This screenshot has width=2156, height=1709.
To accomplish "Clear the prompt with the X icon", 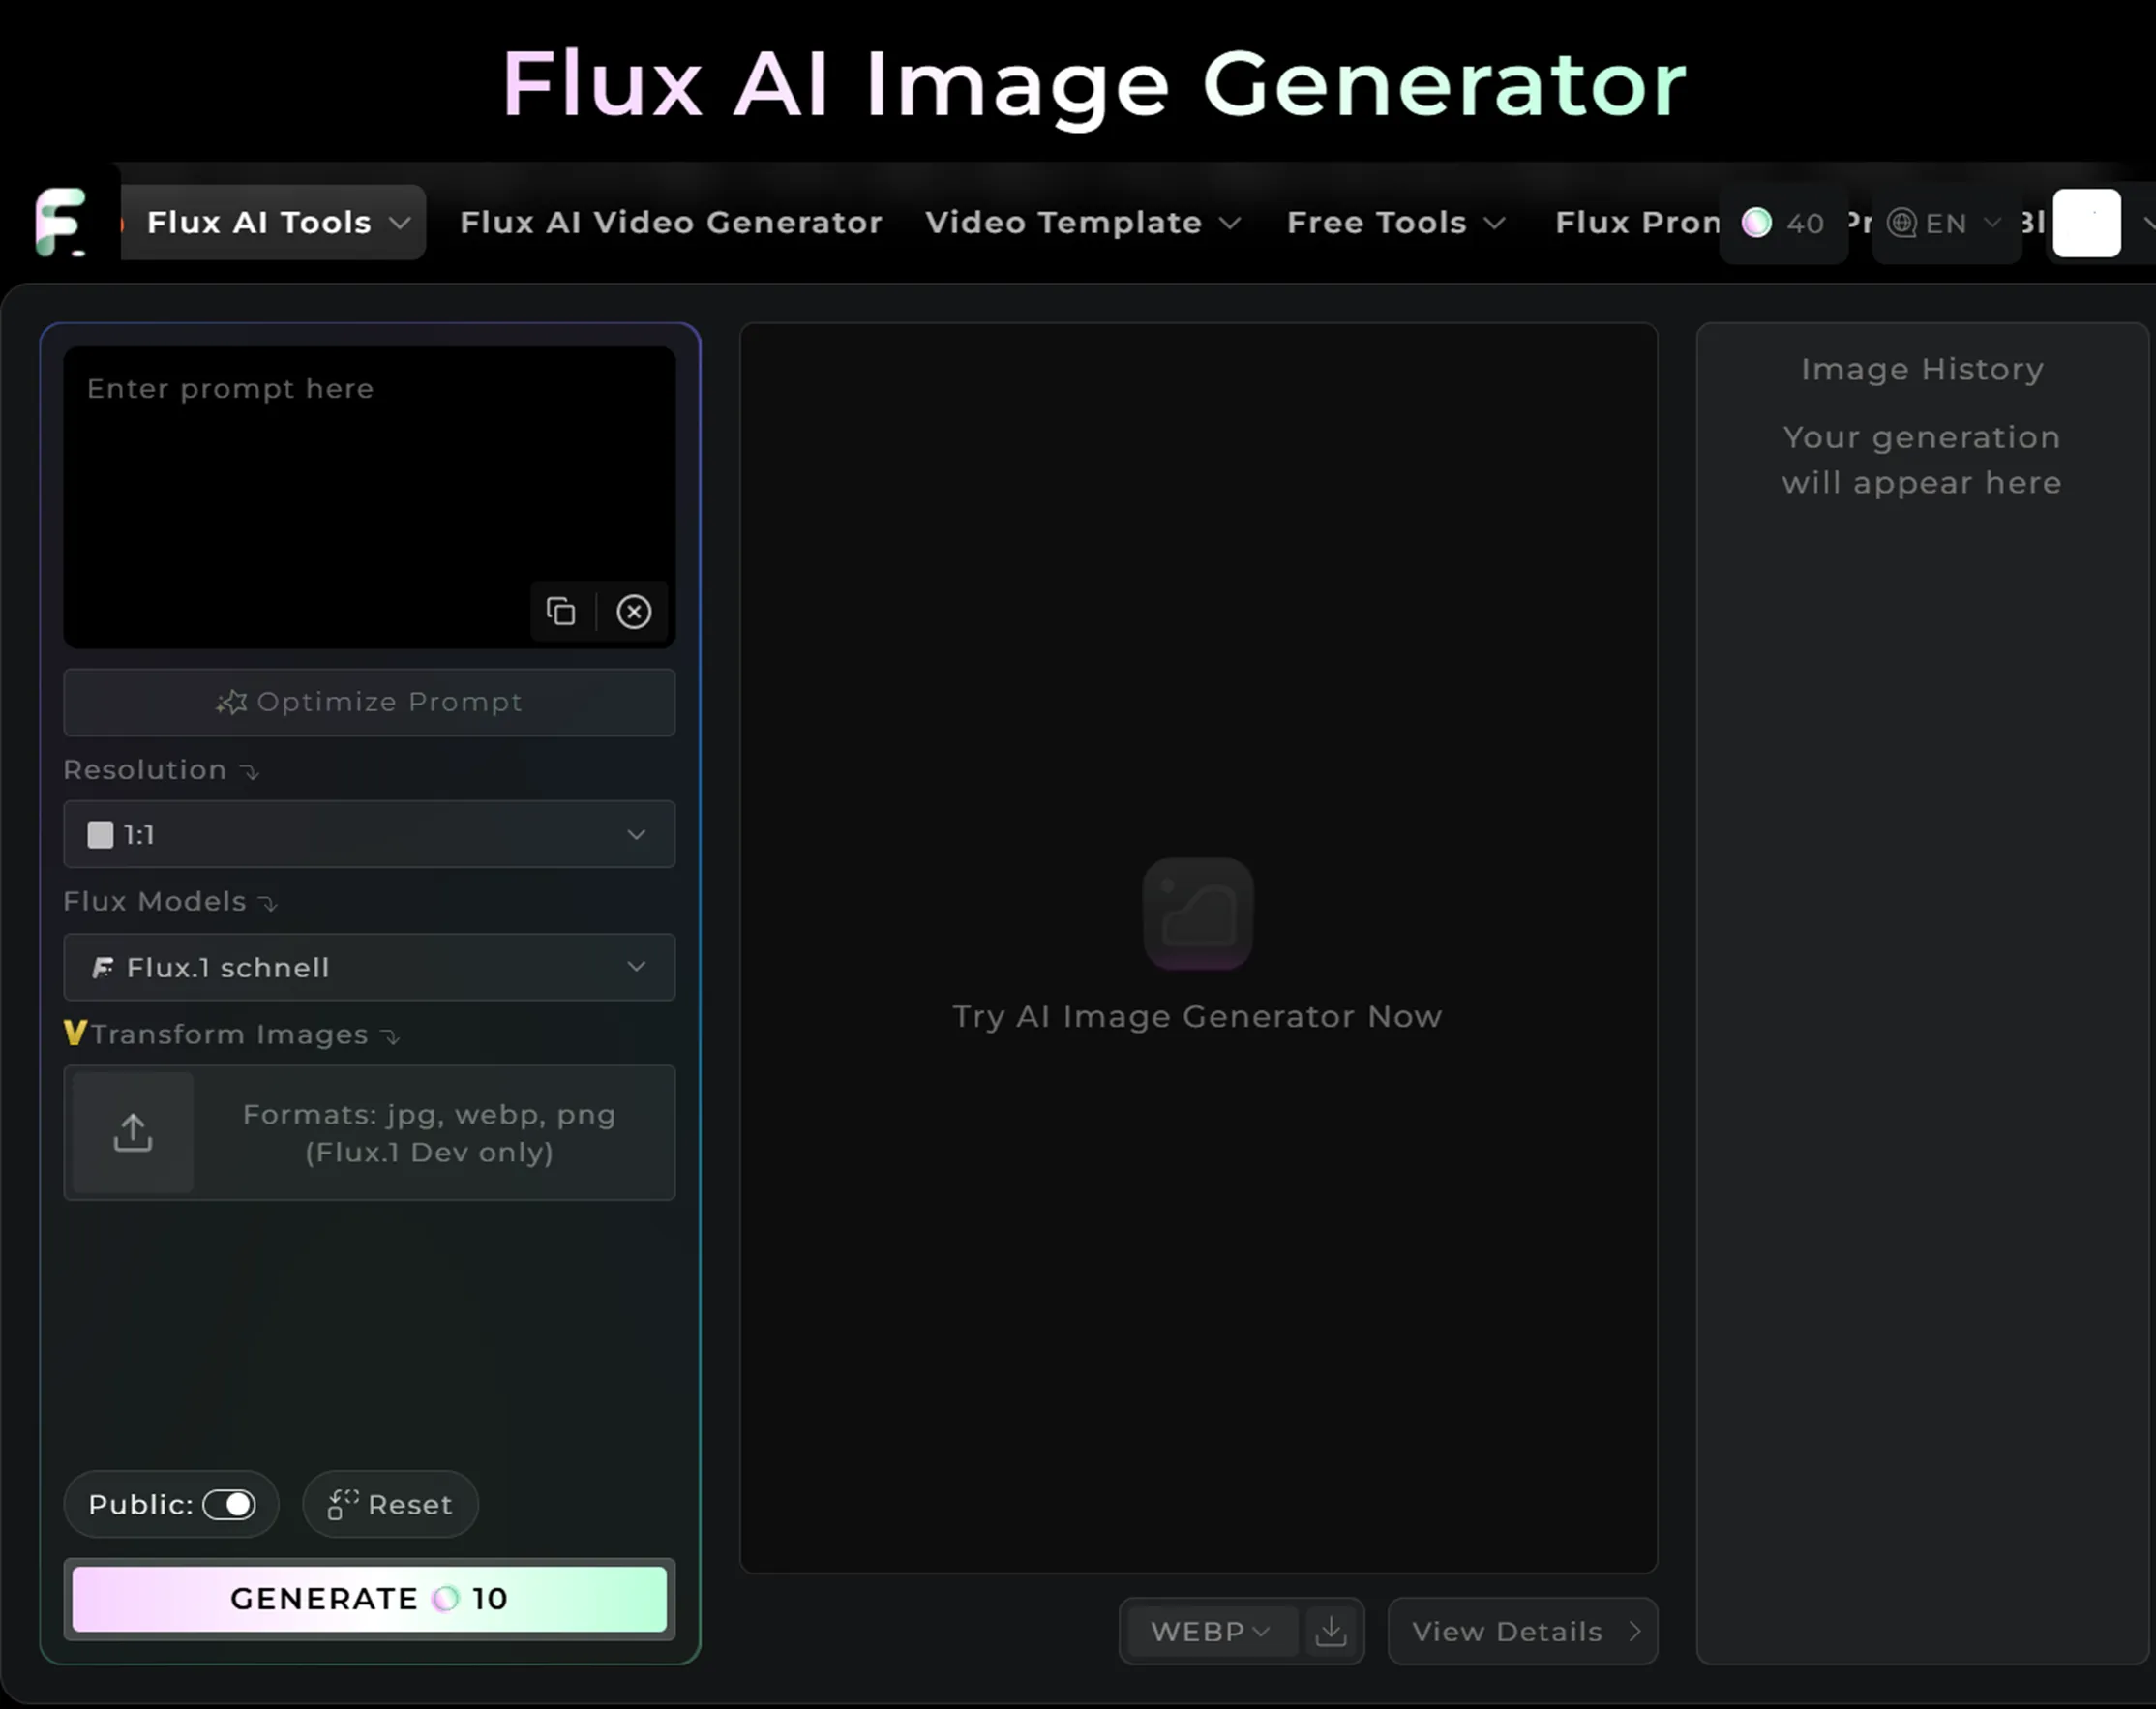I will coord(634,611).
